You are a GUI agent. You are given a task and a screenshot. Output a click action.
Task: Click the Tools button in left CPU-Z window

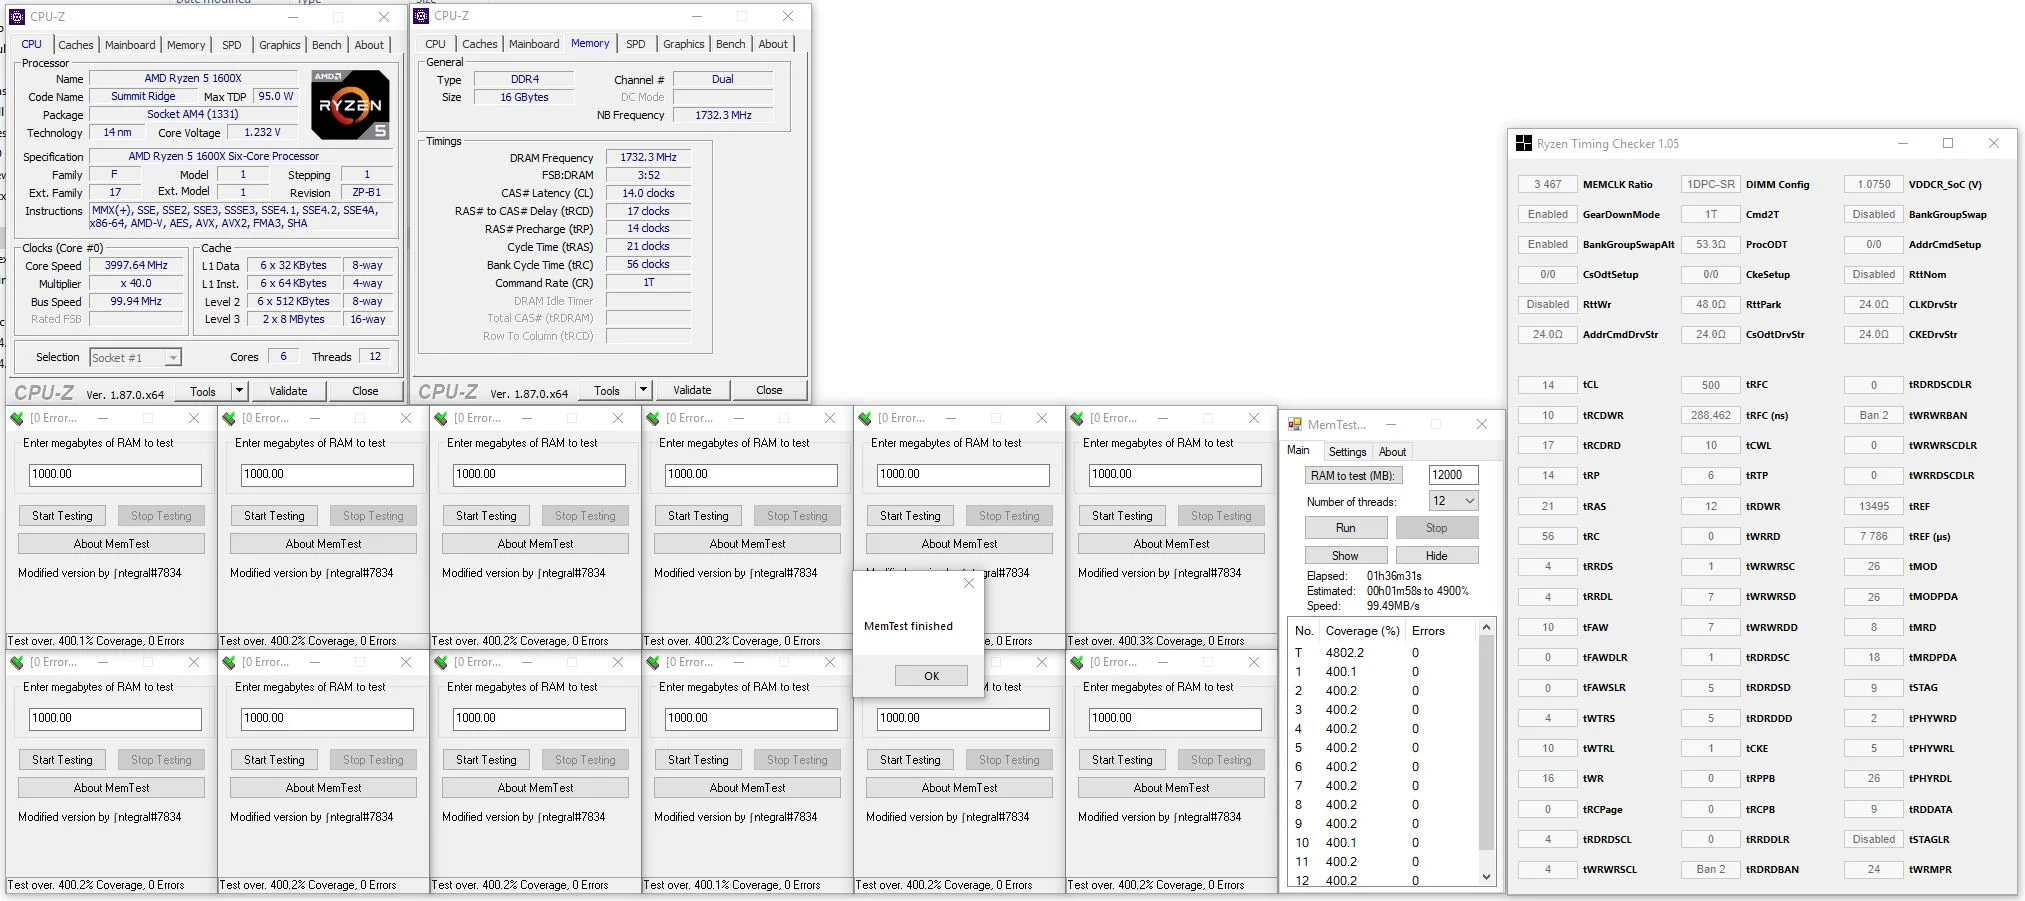pyautogui.click(x=203, y=391)
